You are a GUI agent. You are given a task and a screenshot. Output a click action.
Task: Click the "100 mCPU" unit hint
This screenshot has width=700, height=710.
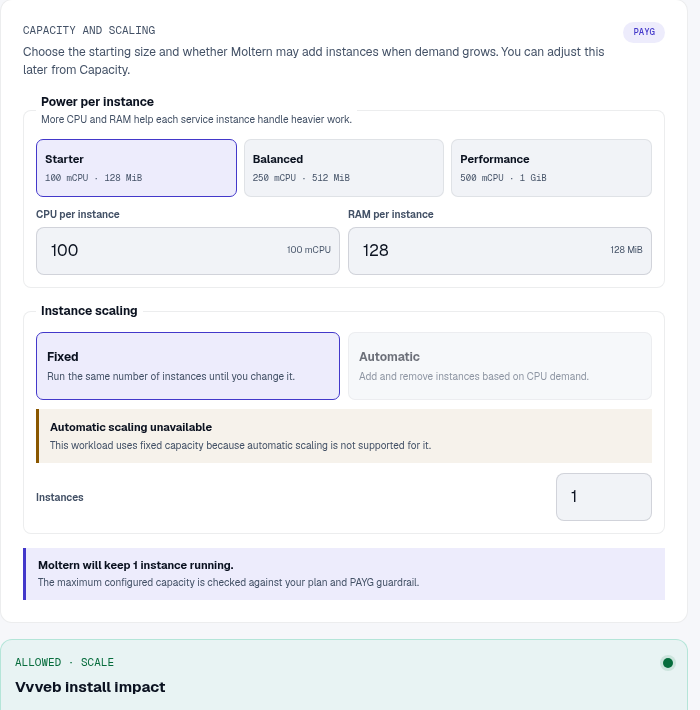(309, 250)
